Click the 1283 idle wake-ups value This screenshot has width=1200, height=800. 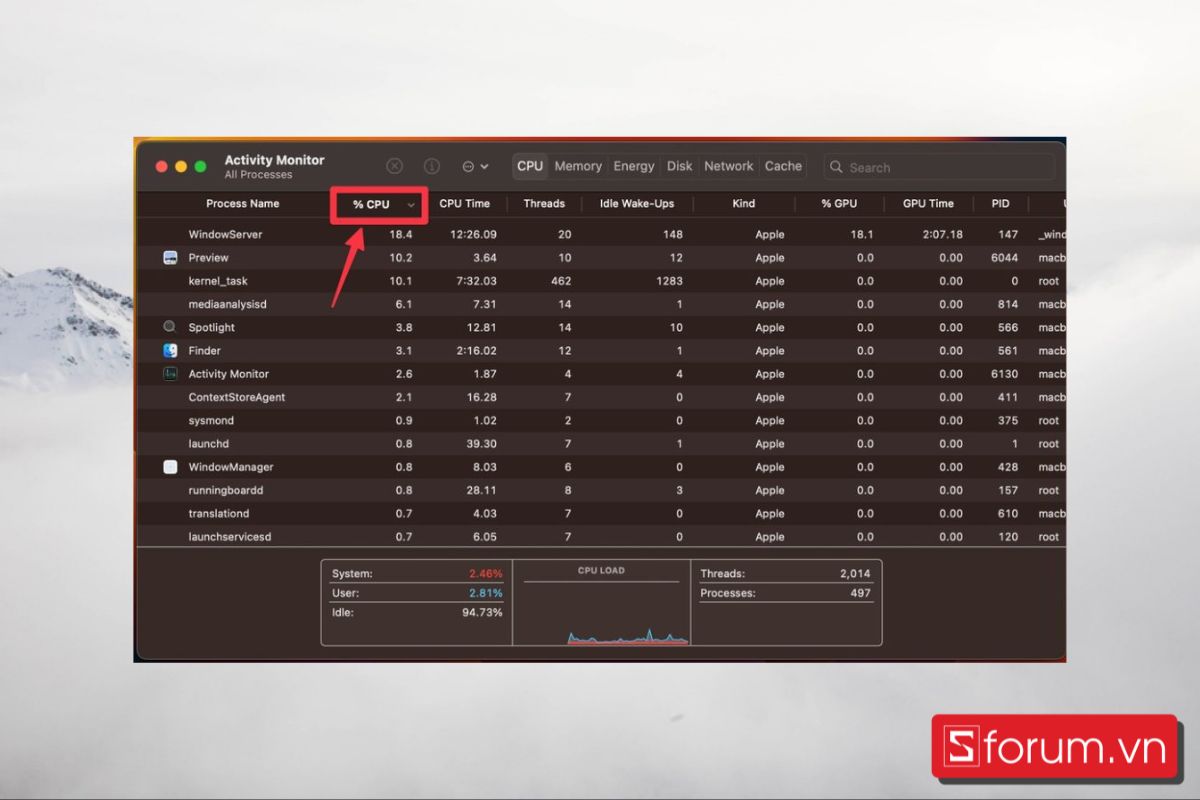click(x=669, y=281)
